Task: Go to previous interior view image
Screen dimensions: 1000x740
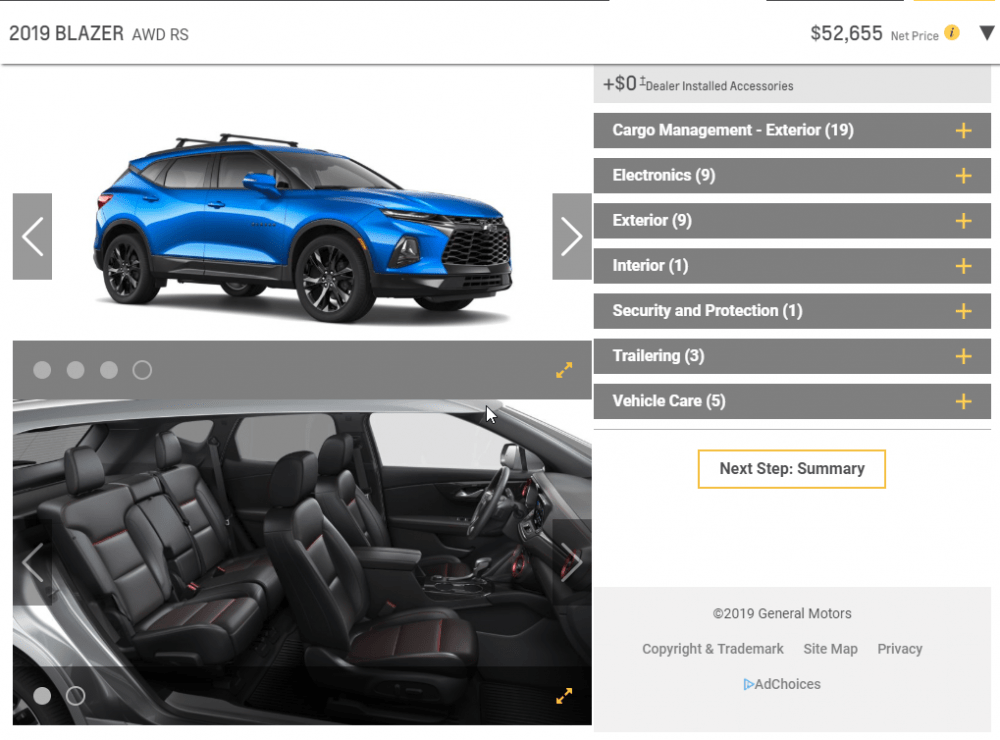Action: [x=32, y=562]
